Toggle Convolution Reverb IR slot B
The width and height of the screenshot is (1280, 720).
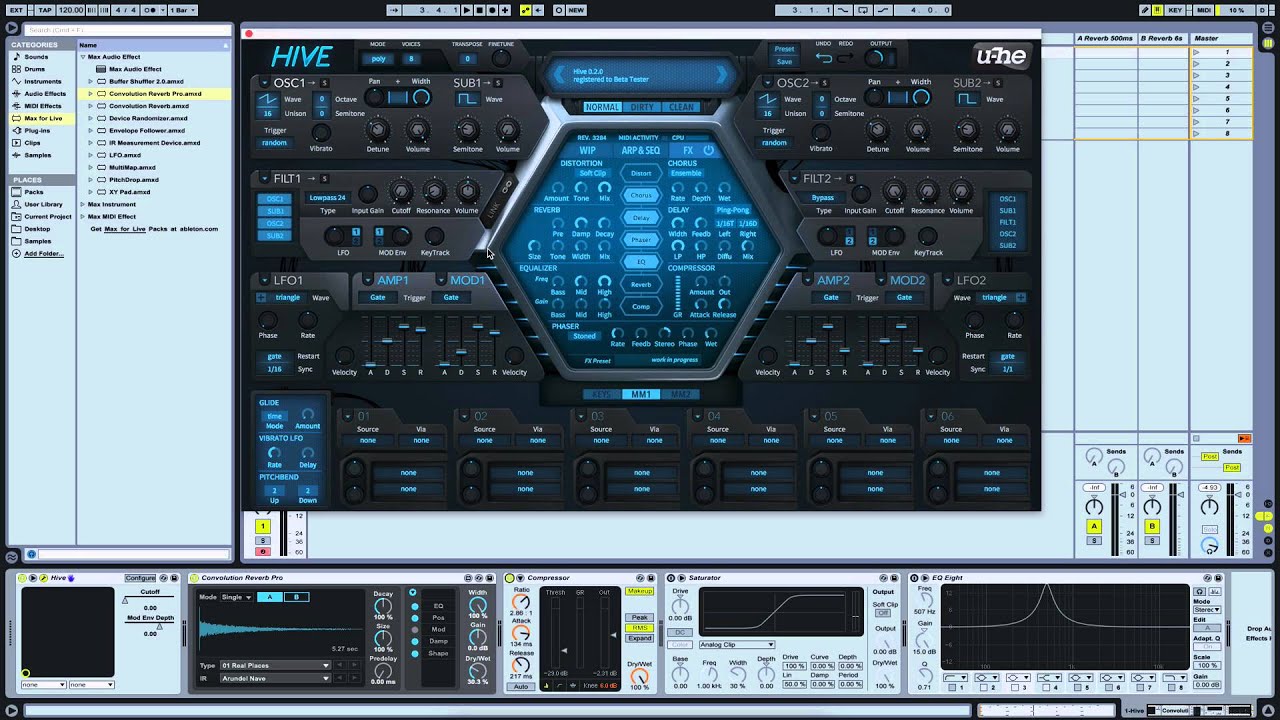[x=296, y=597]
